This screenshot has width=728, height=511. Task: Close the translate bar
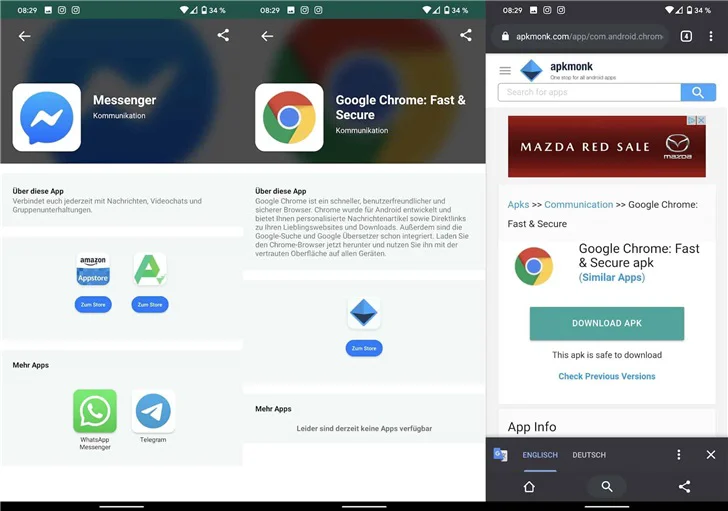(x=710, y=454)
